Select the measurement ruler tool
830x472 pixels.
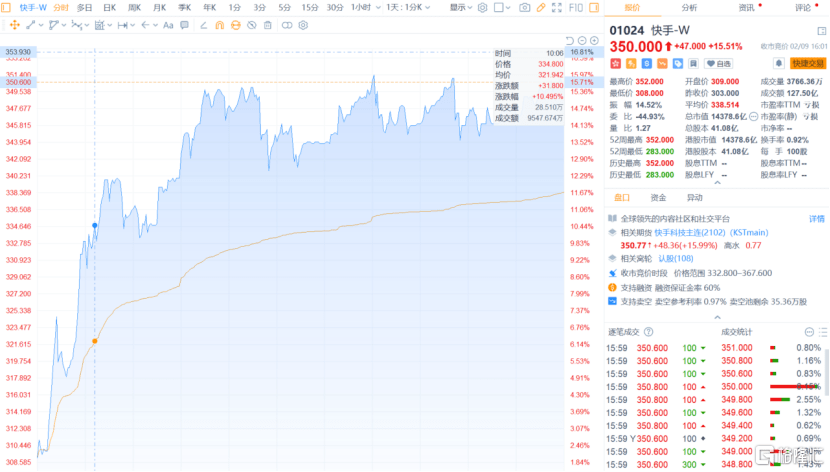[100, 25]
